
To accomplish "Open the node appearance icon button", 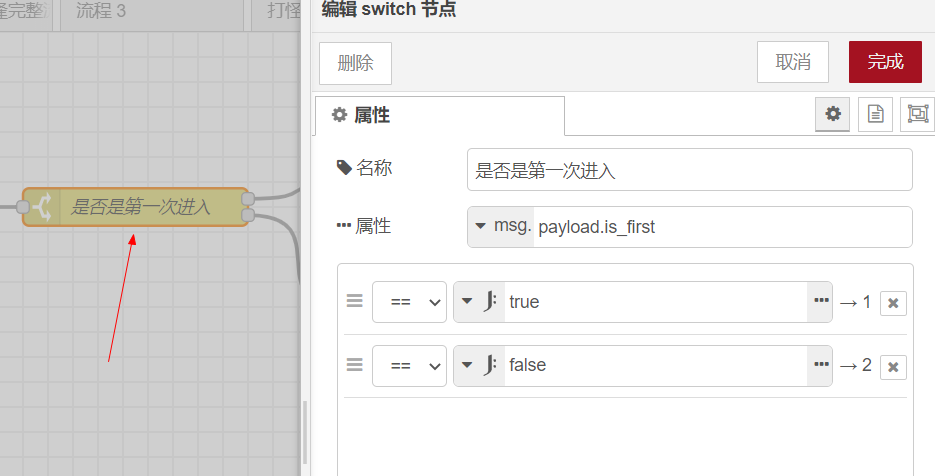I will (x=918, y=114).
